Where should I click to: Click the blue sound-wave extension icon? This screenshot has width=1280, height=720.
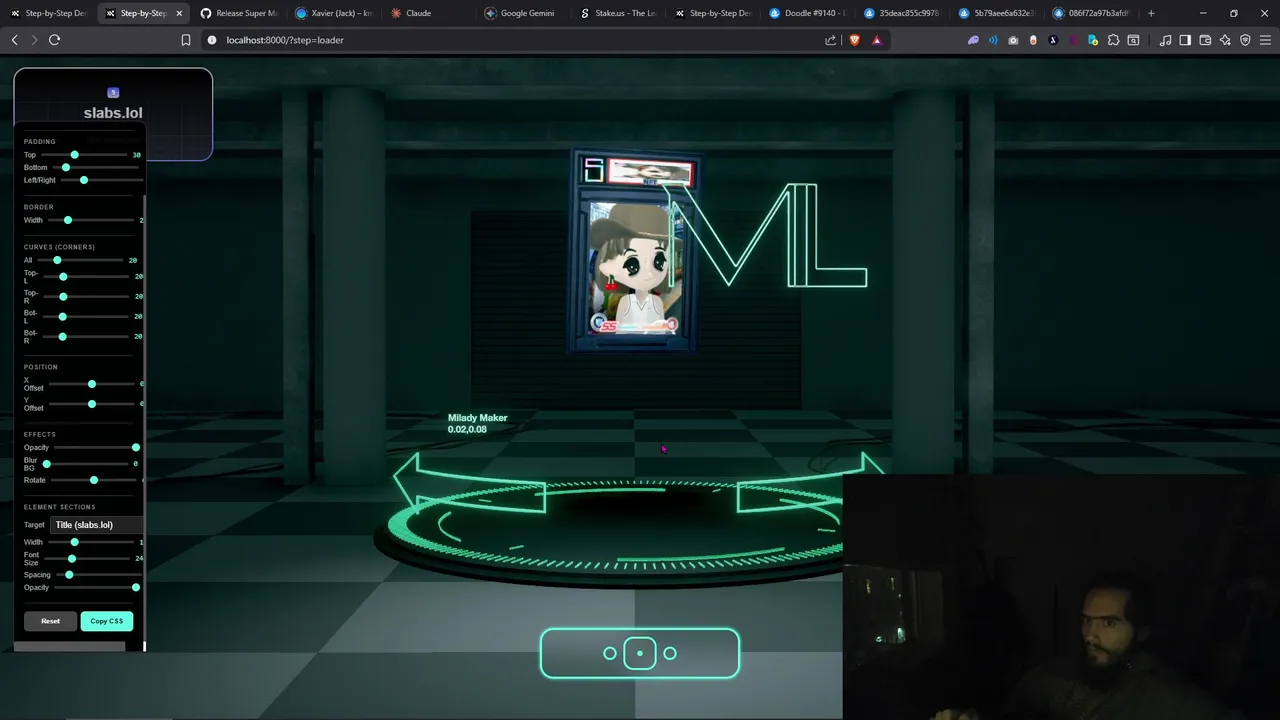click(x=993, y=40)
